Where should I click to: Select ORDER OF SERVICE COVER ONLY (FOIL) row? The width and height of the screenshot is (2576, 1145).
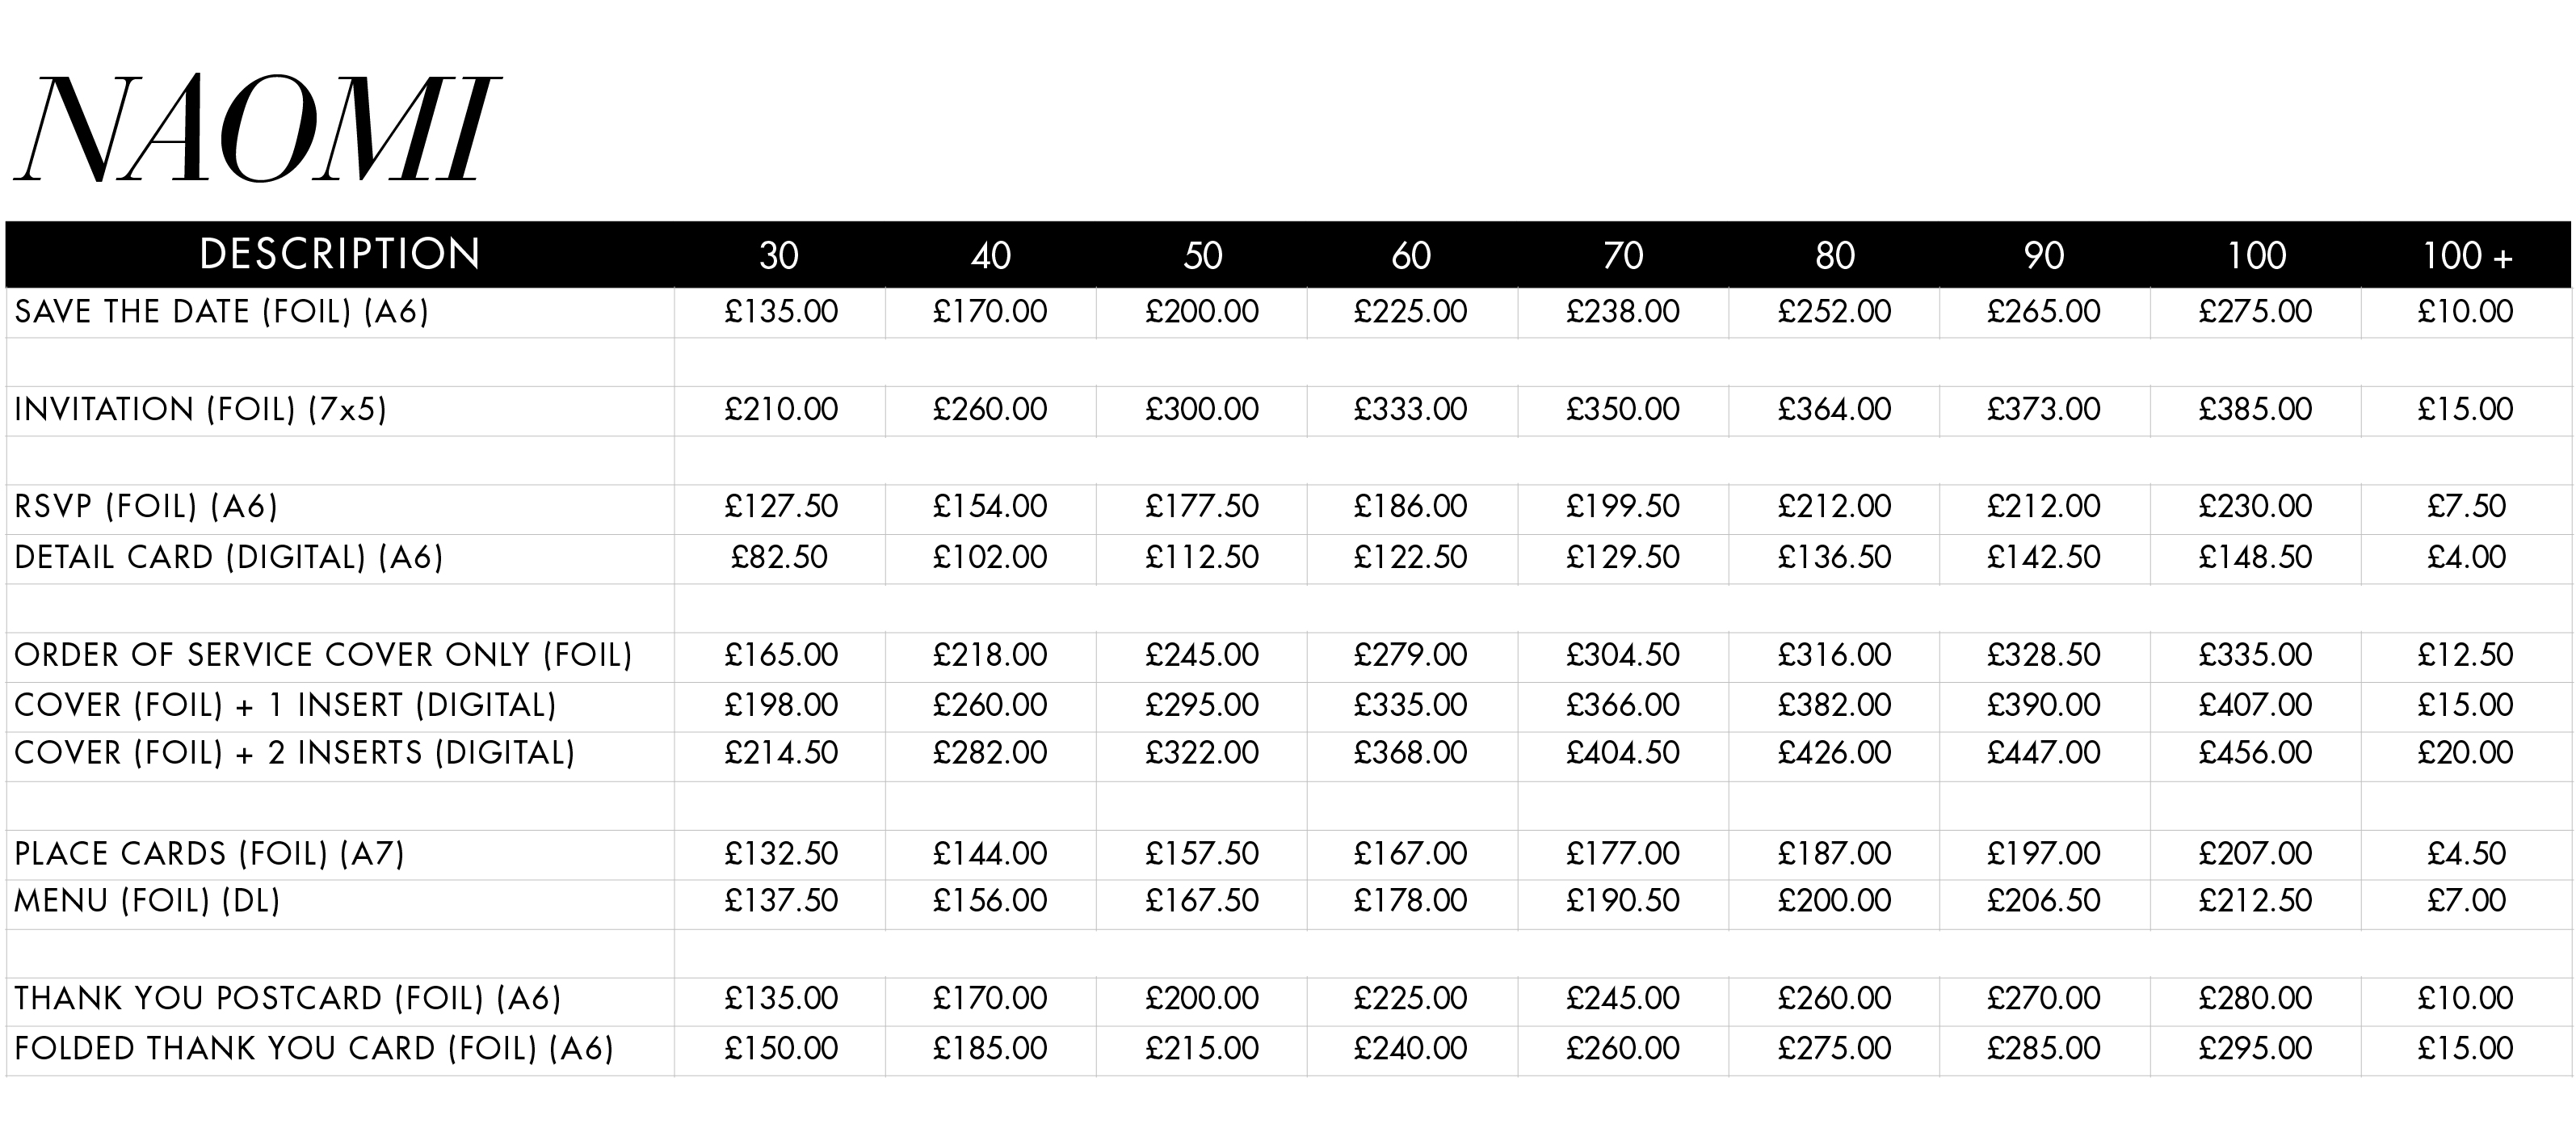click(x=1288, y=656)
